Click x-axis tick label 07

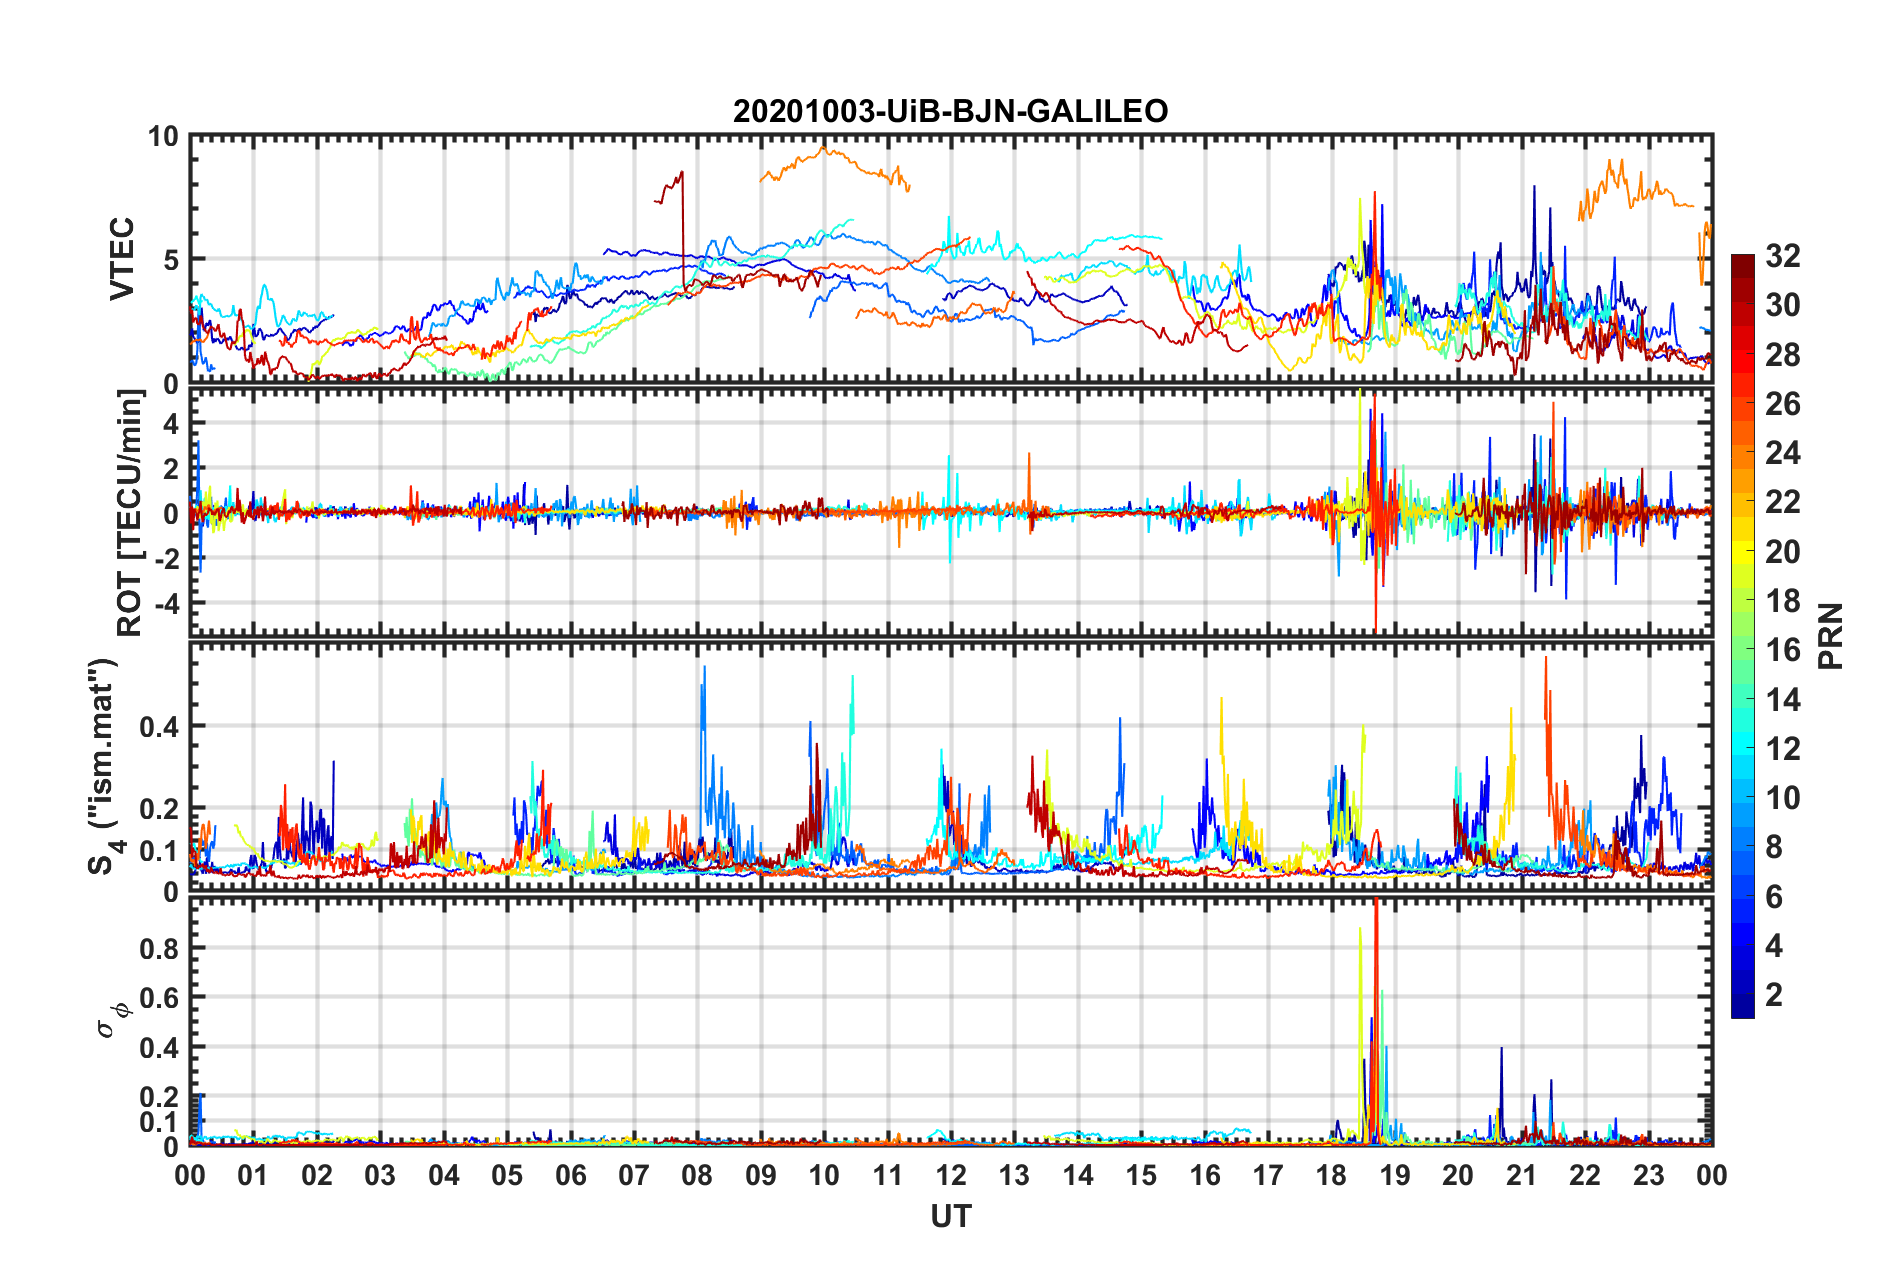634,1175
